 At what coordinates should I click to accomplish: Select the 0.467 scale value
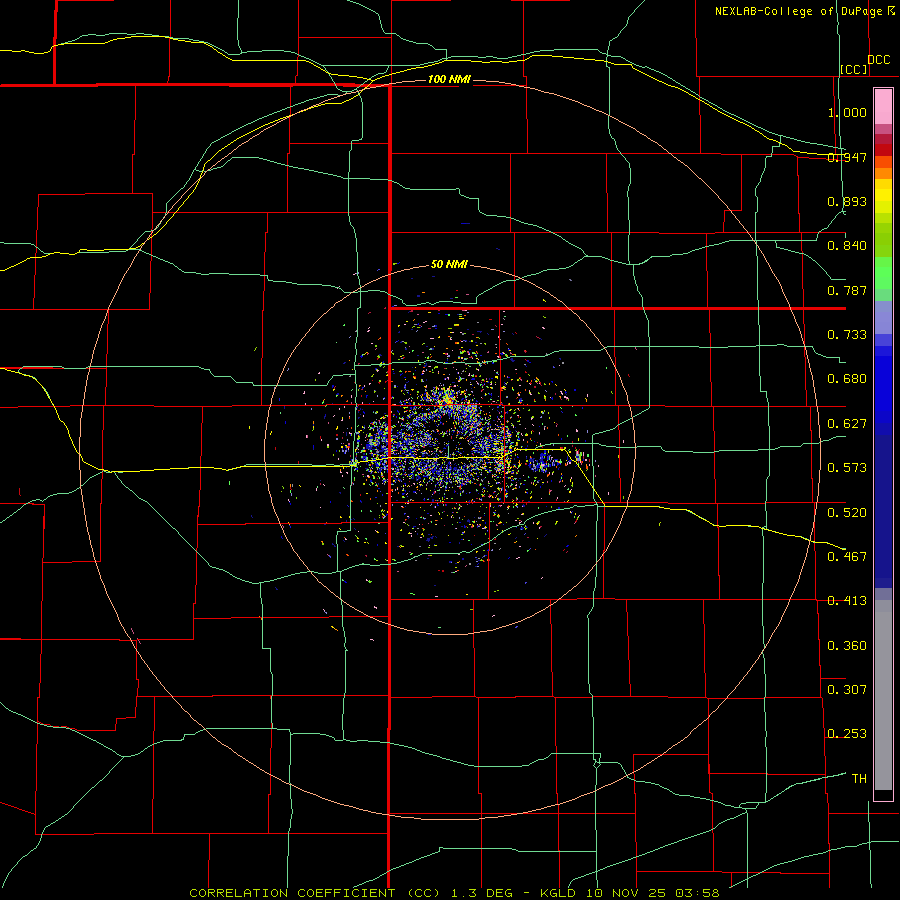point(847,557)
